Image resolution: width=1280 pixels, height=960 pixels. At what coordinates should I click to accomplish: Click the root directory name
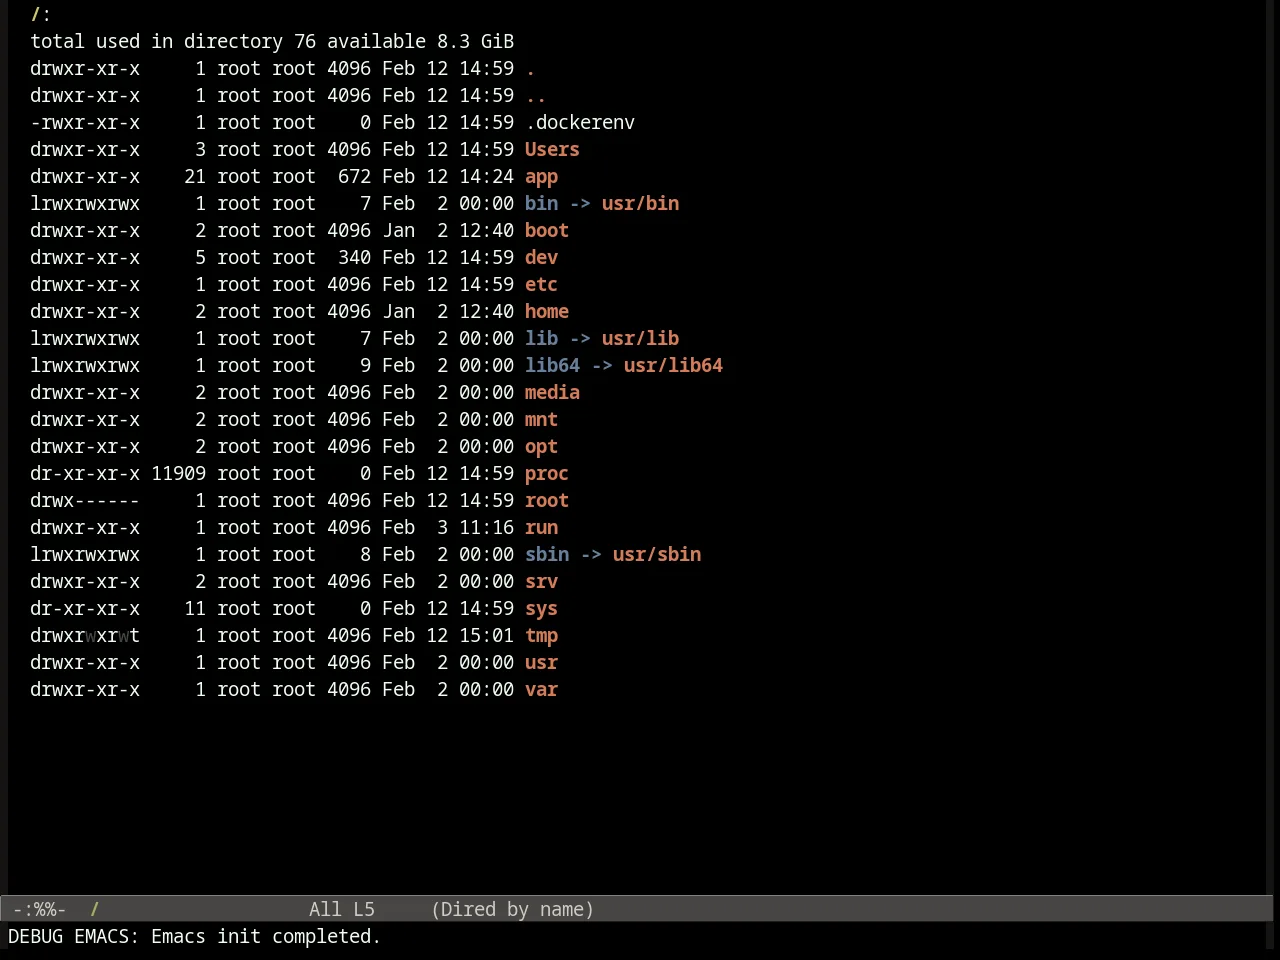click(x=547, y=501)
